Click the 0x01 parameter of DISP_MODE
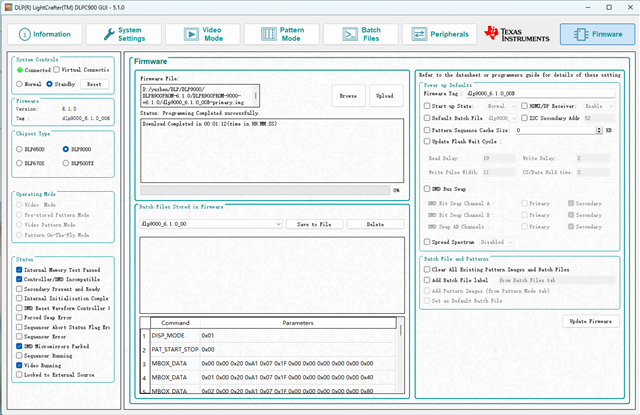Screen dimensions: 640x415 pyautogui.click(x=298, y=335)
